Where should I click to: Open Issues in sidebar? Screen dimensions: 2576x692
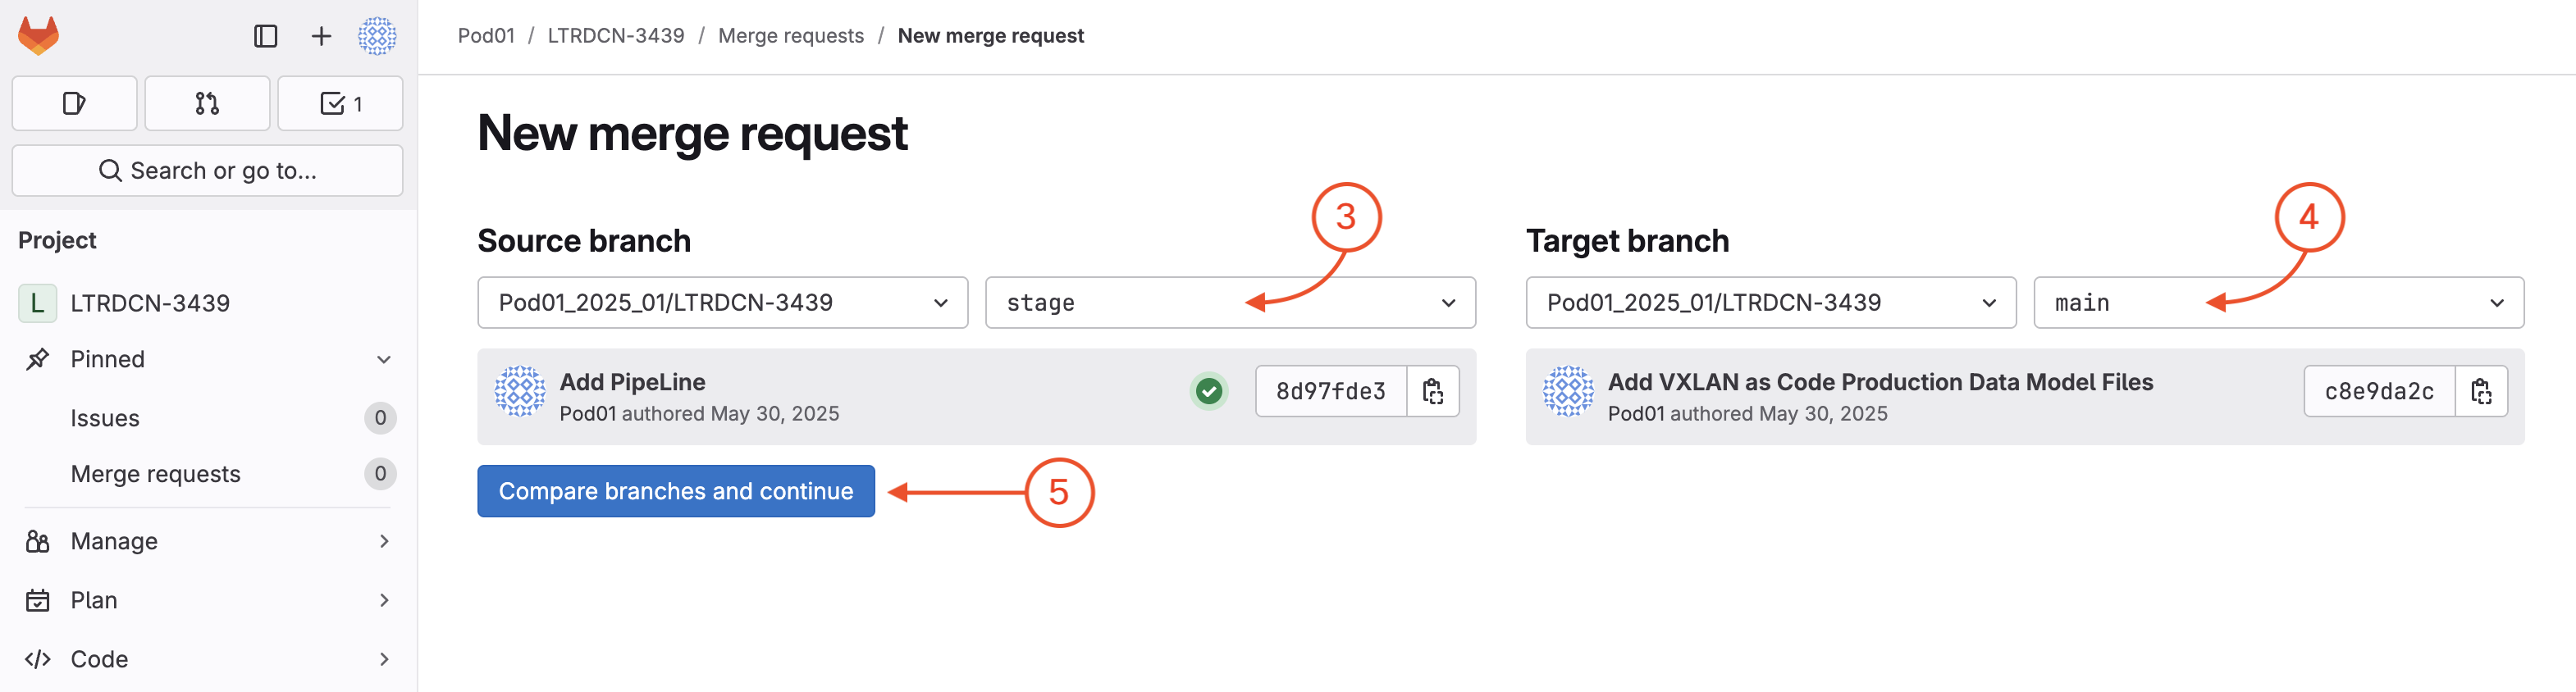coord(105,418)
